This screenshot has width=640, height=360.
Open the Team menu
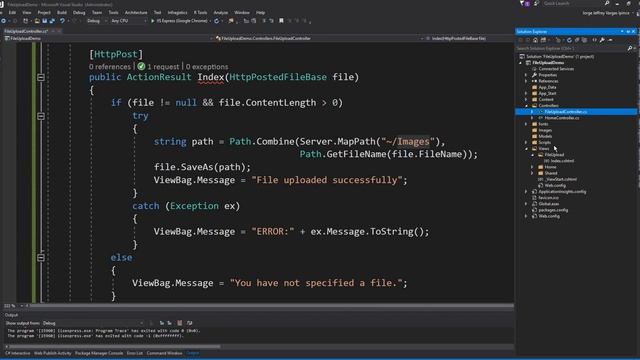97,13
